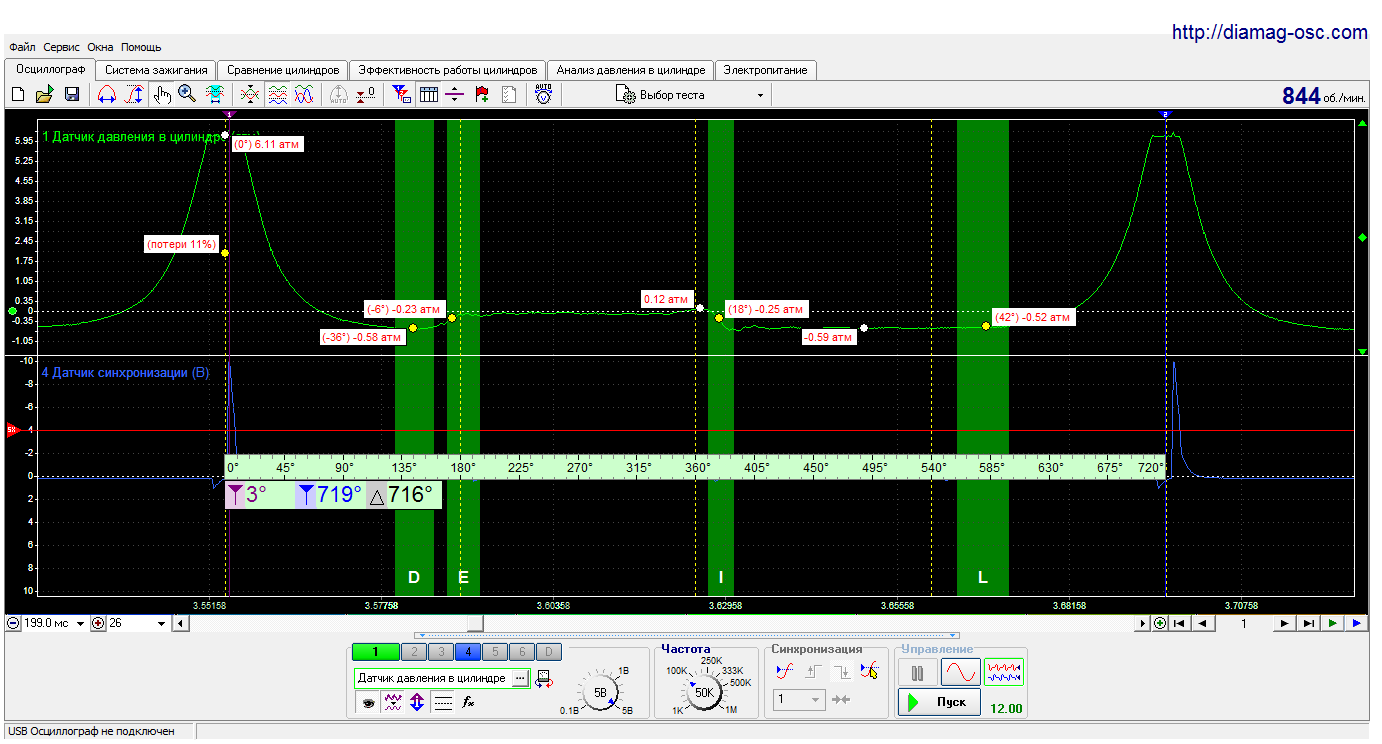
Task: Activate the hand pan tool
Action: (x=162, y=94)
